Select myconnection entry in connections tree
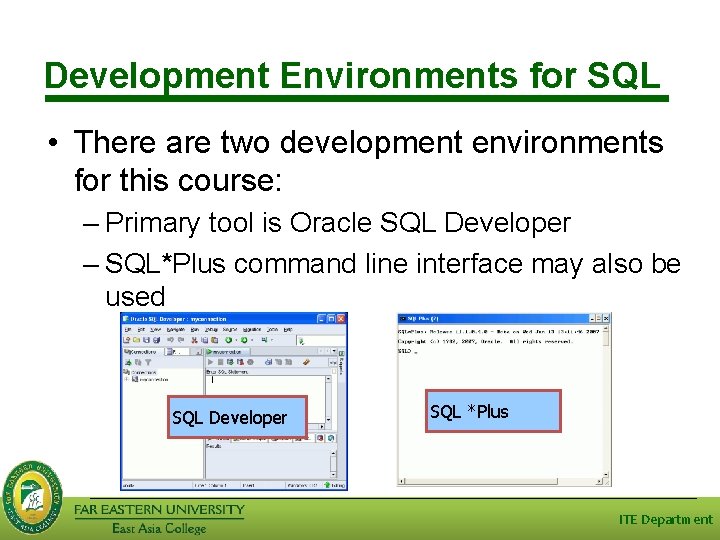720x540 pixels. (150, 380)
